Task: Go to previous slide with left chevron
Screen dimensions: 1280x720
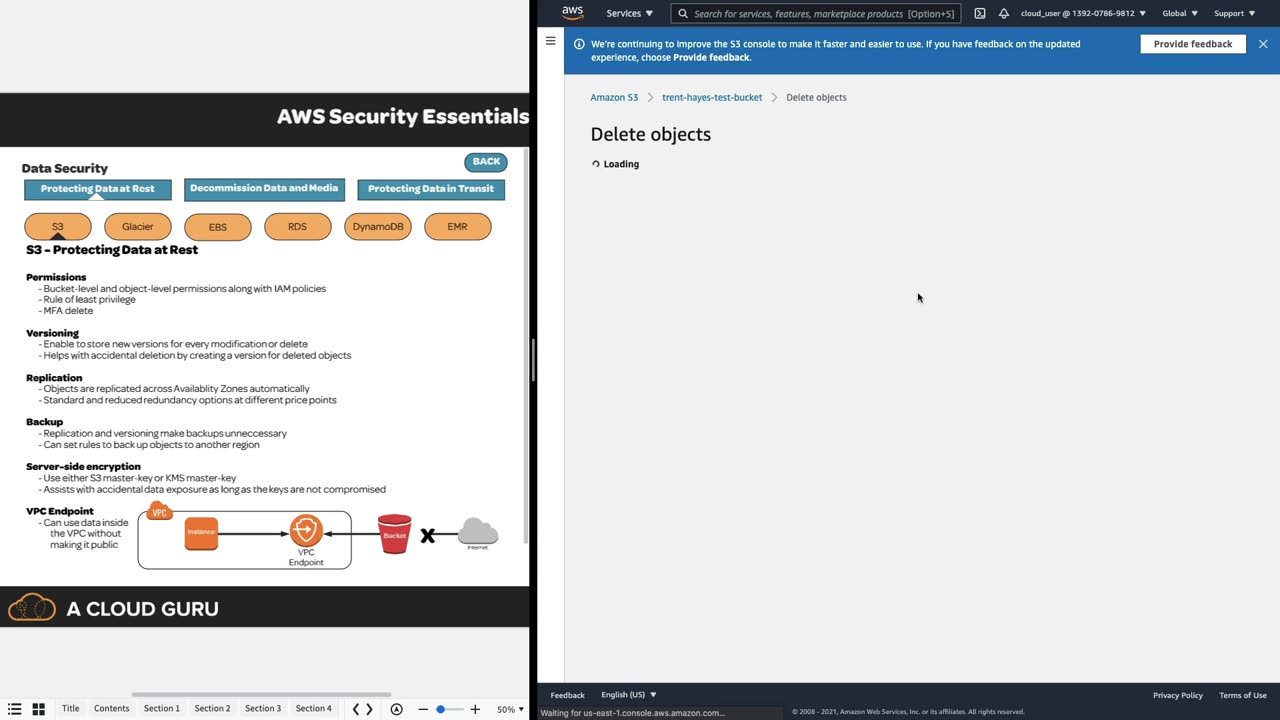Action: [356, 709]
